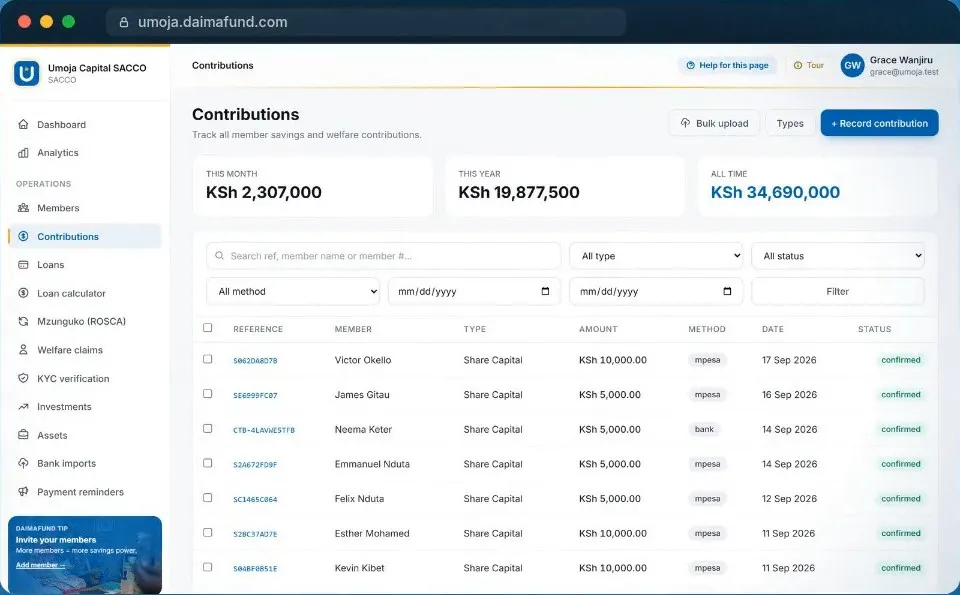Click the cloud icon on Bulk upload
Screen dimensions: 960x595
coord(685,123)
